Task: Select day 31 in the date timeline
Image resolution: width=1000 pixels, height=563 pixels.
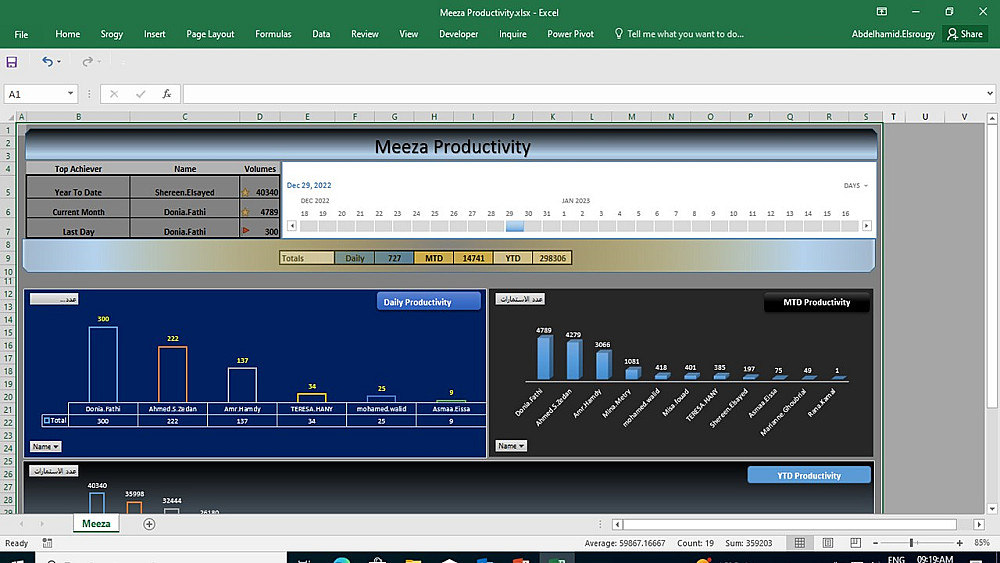Action: tap(552, 226)
